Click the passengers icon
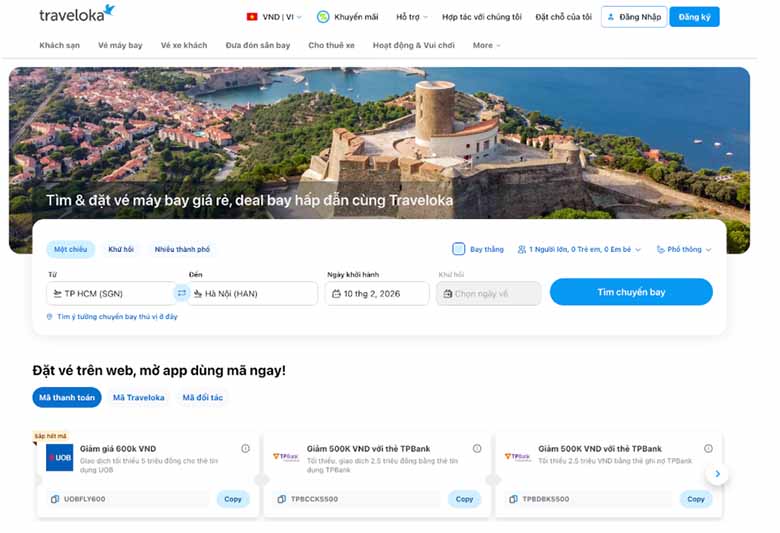Screen dimensions: 780x533 521,249
